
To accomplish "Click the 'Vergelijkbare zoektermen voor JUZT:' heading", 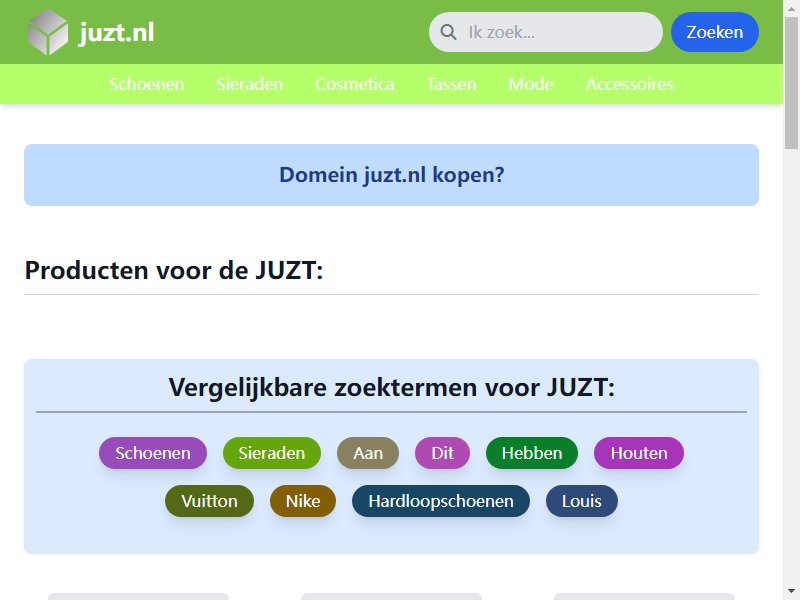I will point(391,387).
